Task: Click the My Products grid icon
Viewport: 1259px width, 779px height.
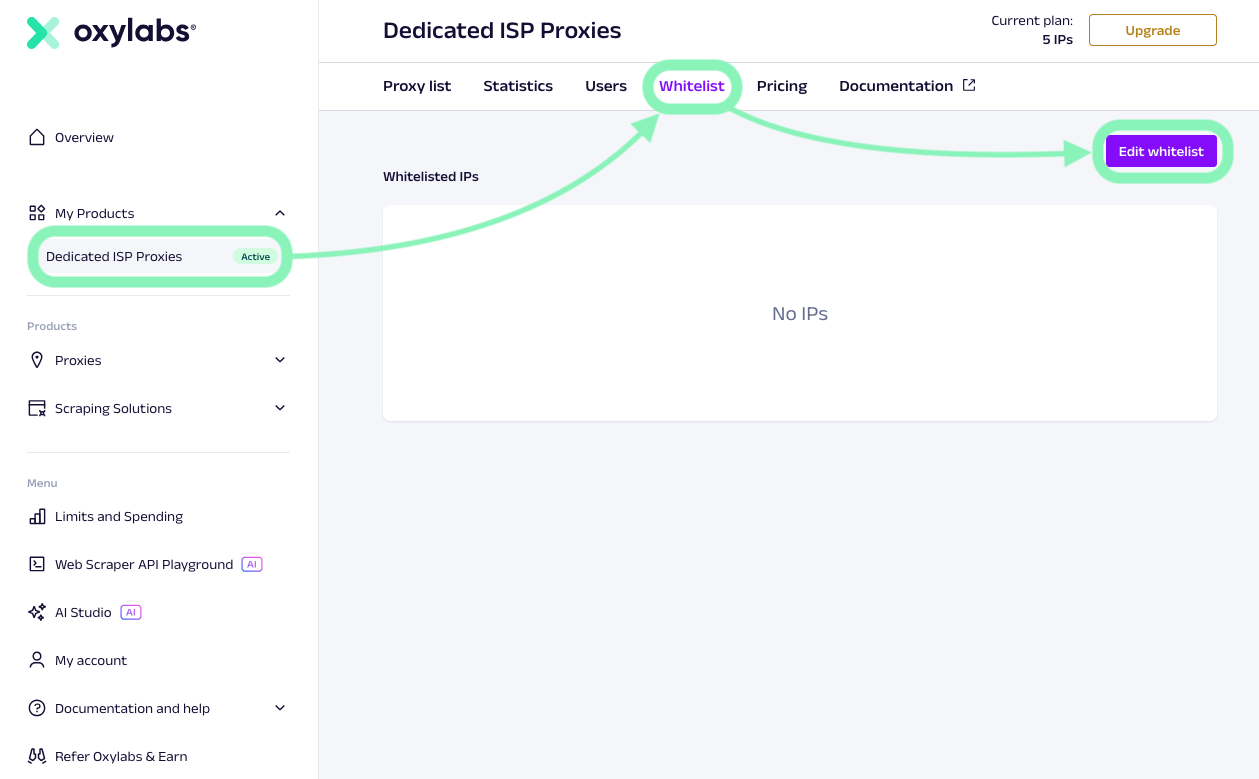Action: point(37,213)
